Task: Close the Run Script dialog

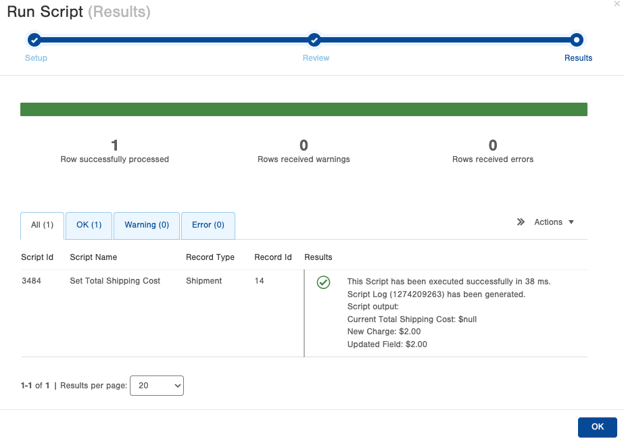Action: pyautogui.click(x=617, y=4)
